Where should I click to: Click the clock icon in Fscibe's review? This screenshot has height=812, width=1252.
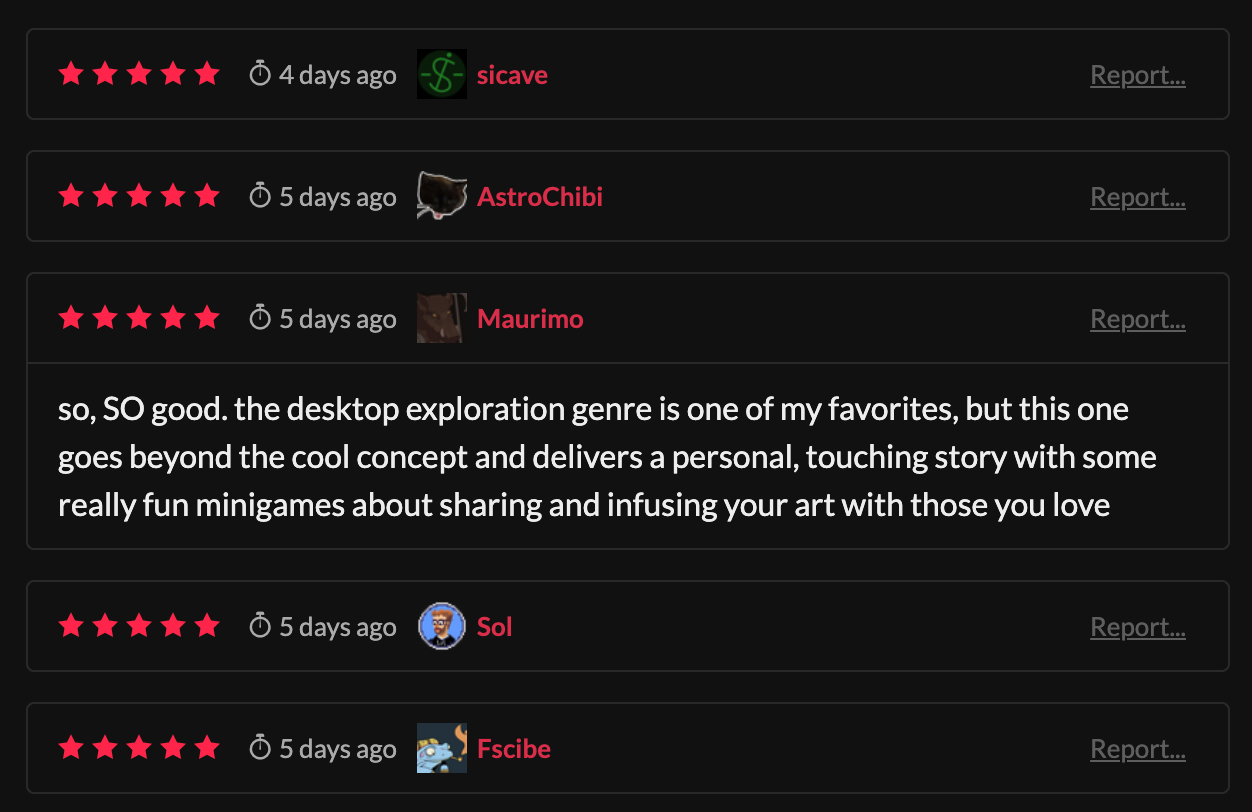pos(260,748)
